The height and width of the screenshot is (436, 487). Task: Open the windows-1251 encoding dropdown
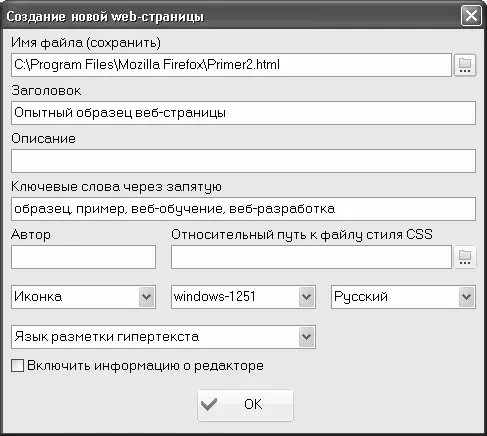tap(306, 297)
